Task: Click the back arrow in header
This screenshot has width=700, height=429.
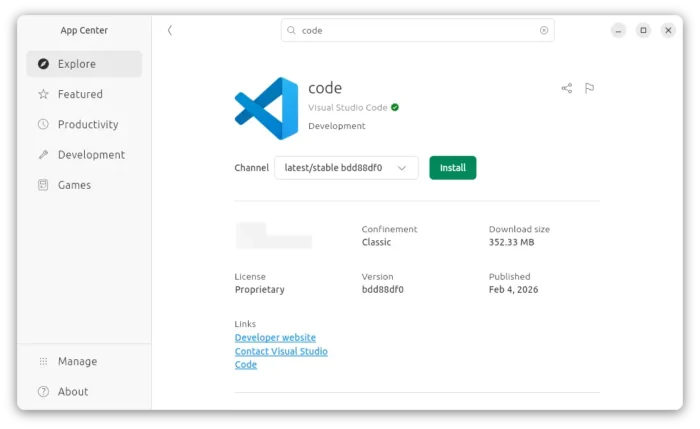Action: (170, 30)
